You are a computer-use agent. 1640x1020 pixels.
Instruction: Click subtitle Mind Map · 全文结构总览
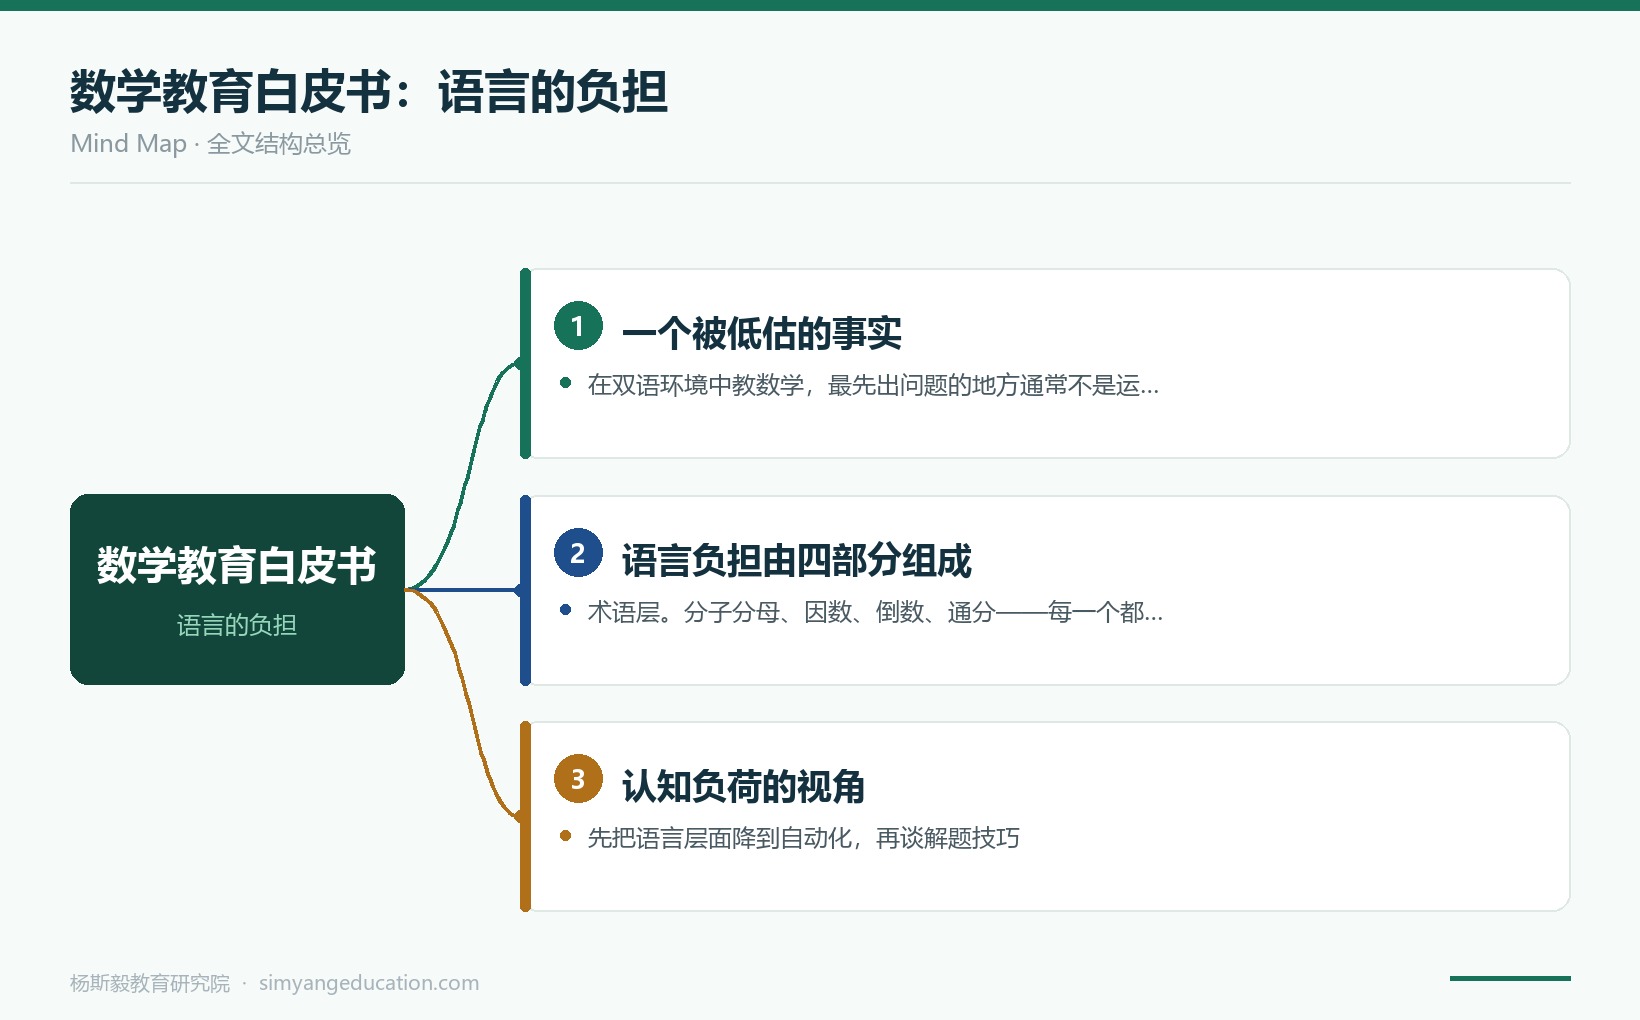tap(211, 144)
